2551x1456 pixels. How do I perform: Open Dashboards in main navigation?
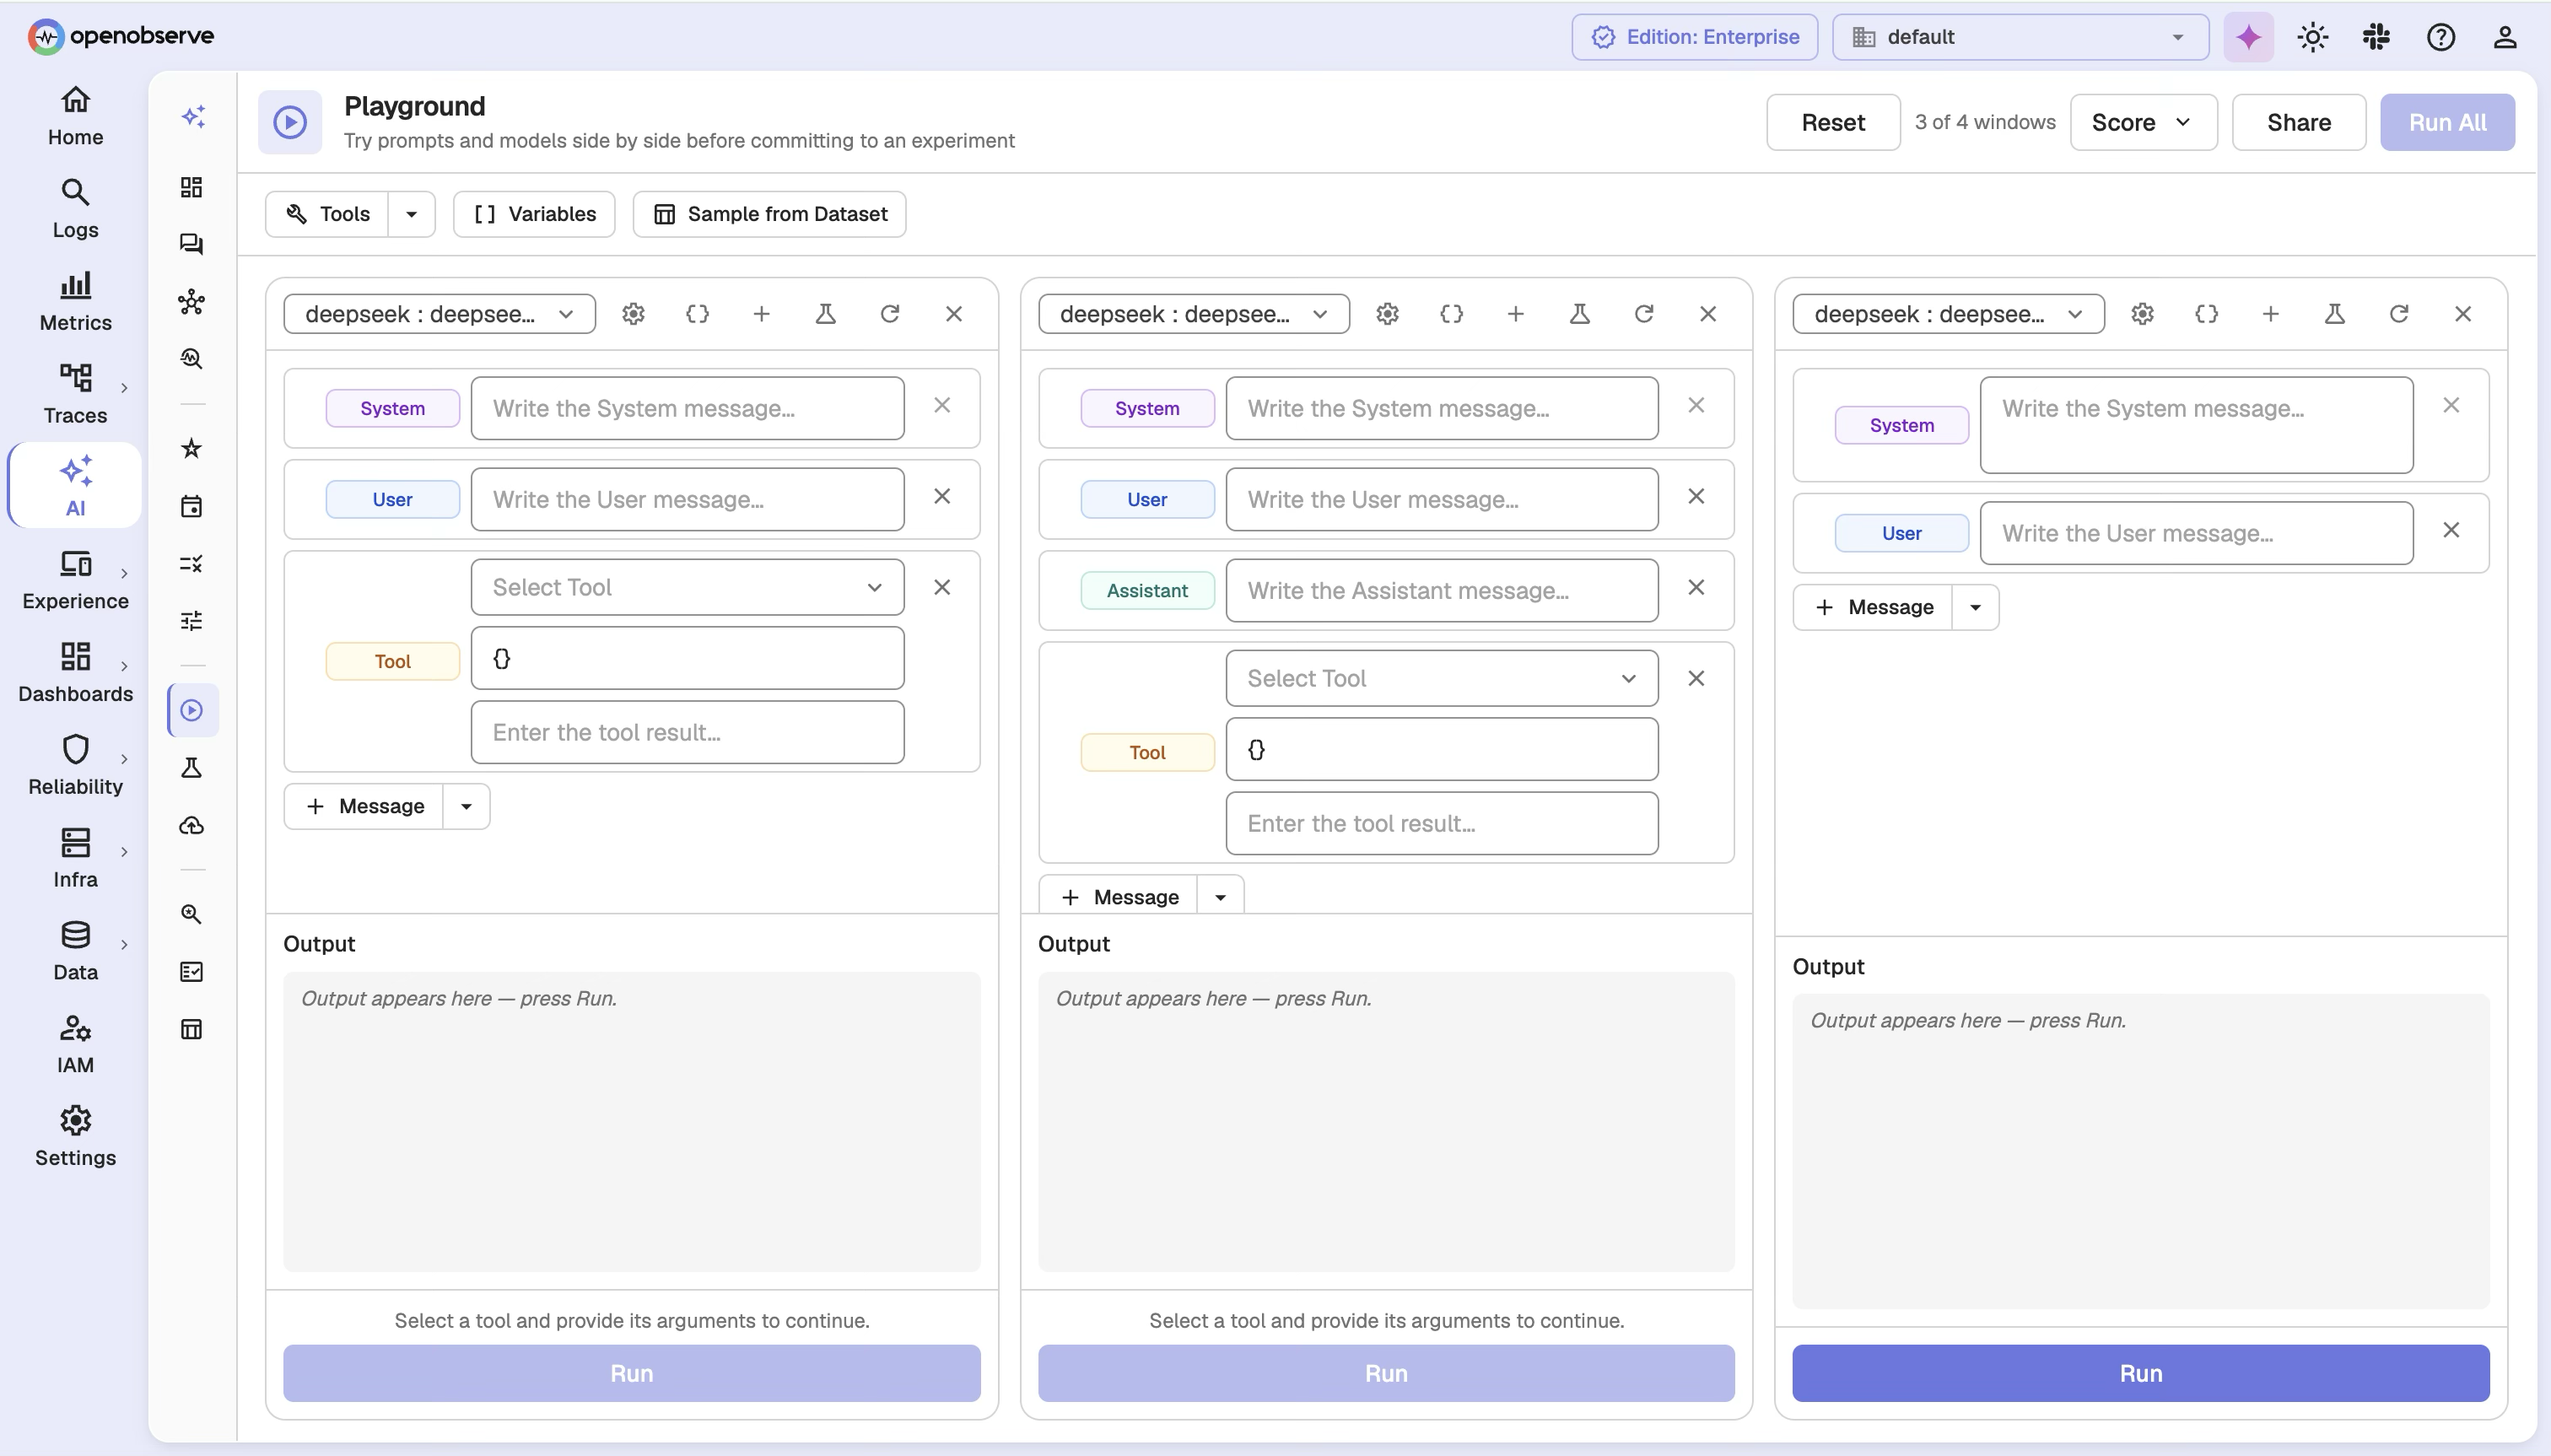(x=75, y=673)
